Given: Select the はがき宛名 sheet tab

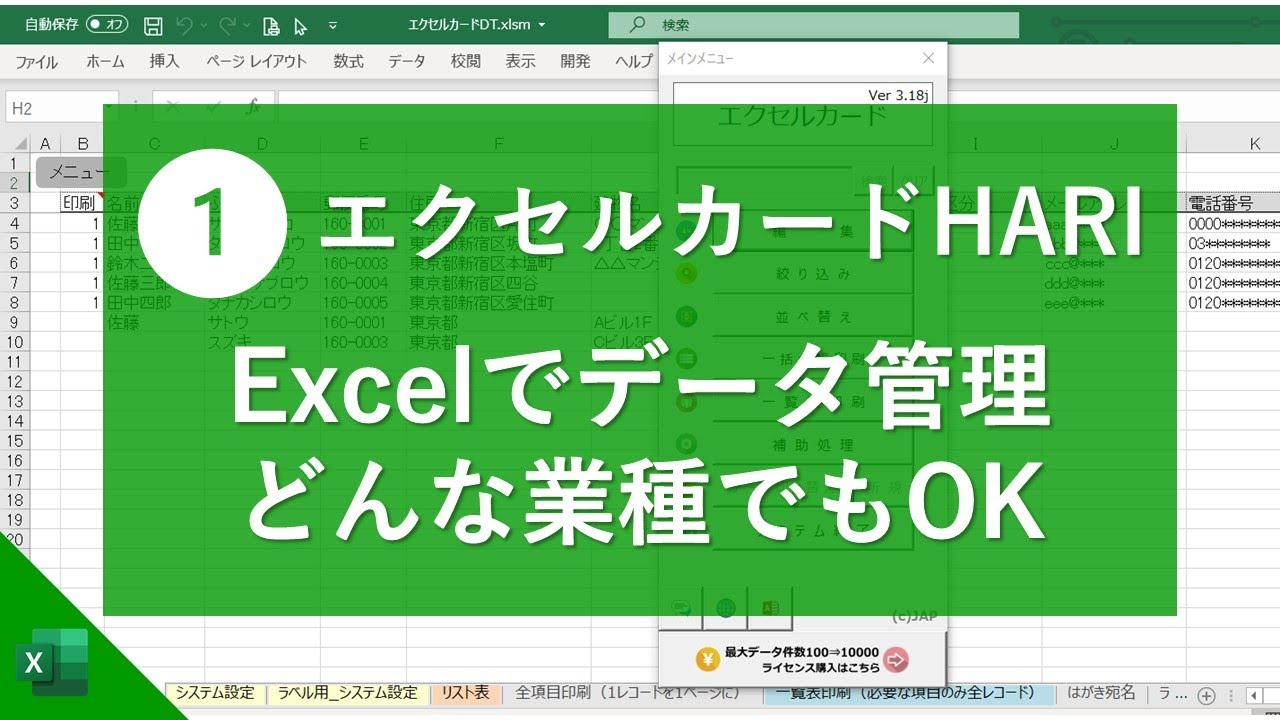Looking at the screenshot, I should [1101, 693].
